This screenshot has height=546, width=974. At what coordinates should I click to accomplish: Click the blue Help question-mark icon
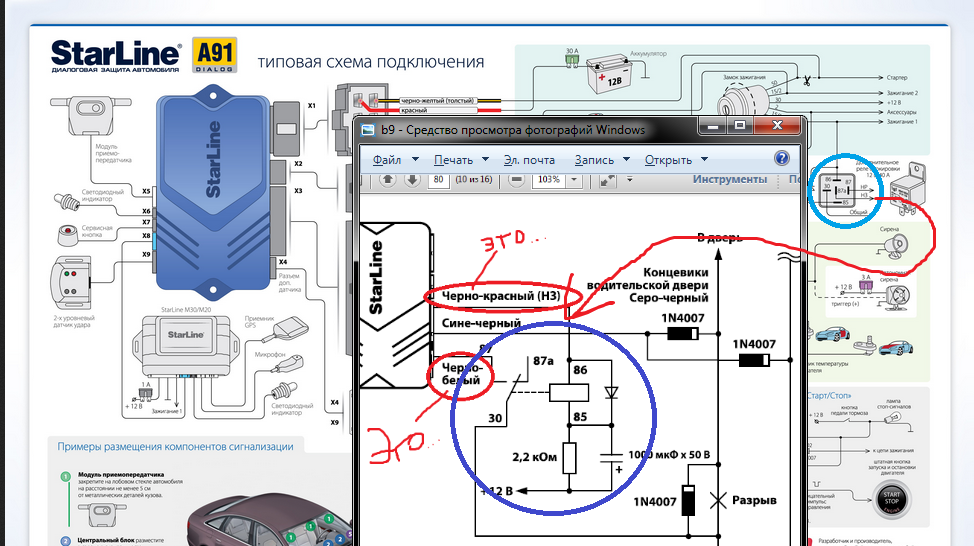coord(782,158)
